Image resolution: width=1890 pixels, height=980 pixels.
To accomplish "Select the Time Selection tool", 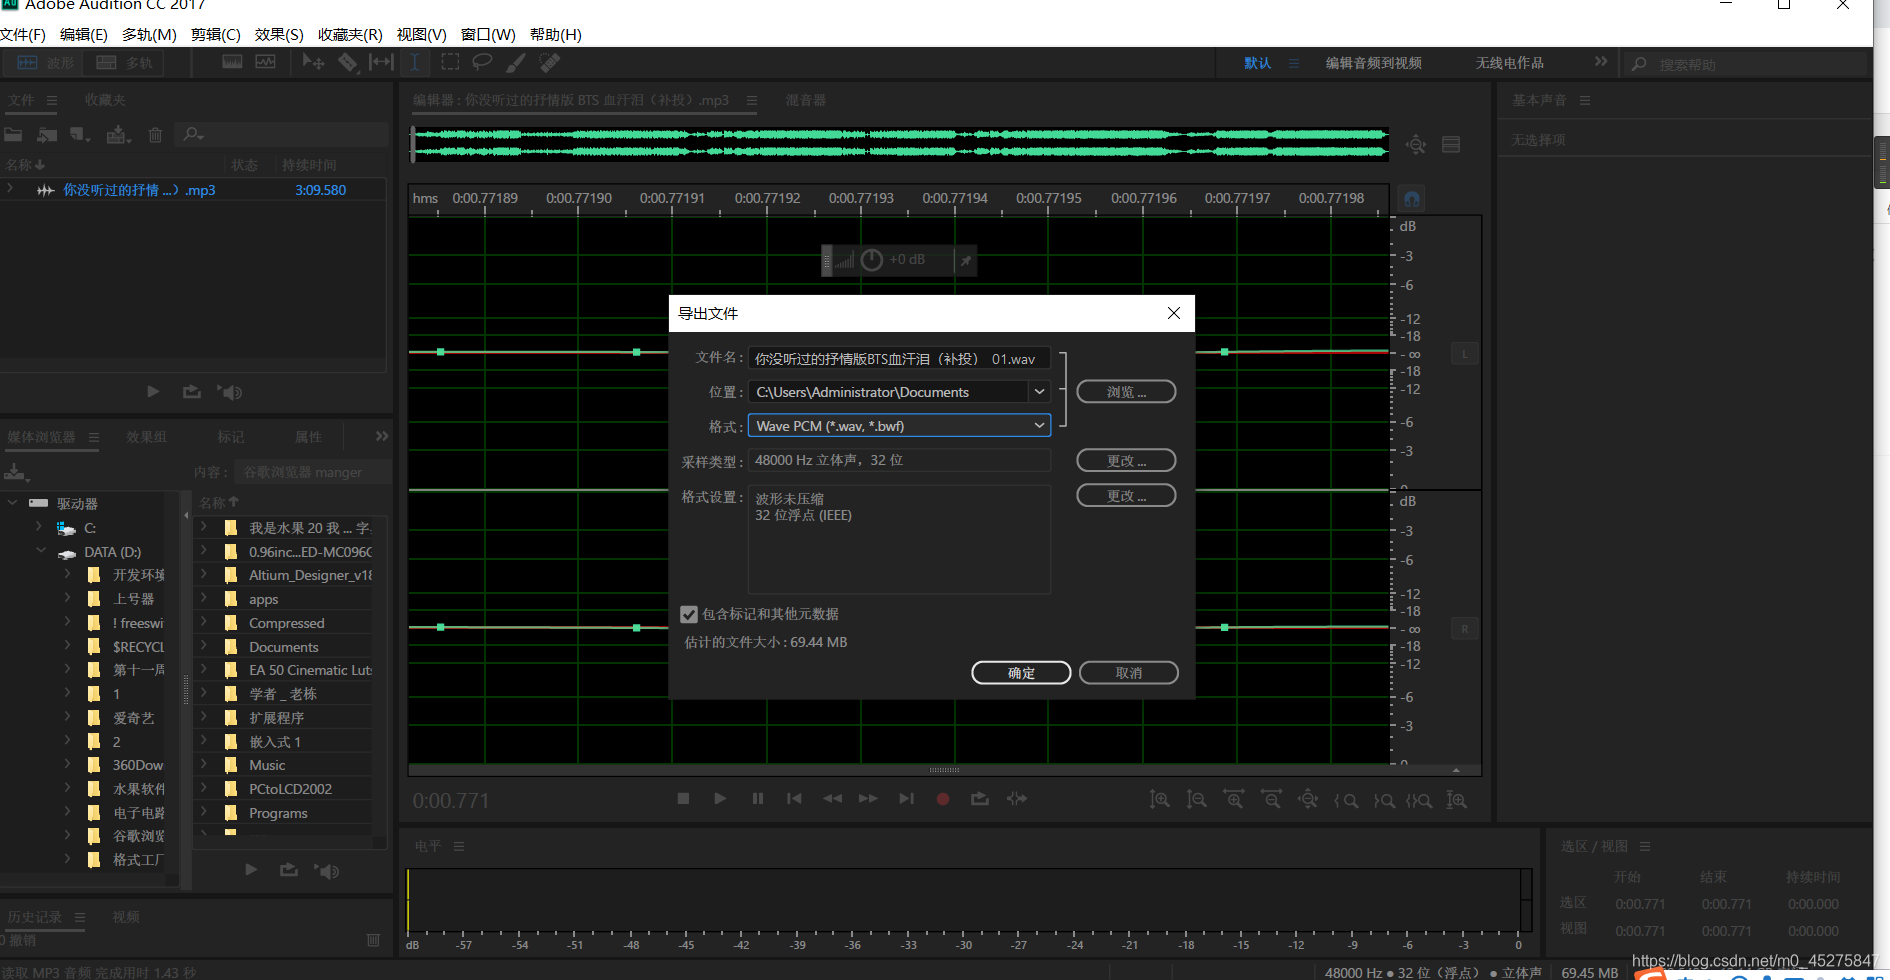I will [x=414, y=62].
